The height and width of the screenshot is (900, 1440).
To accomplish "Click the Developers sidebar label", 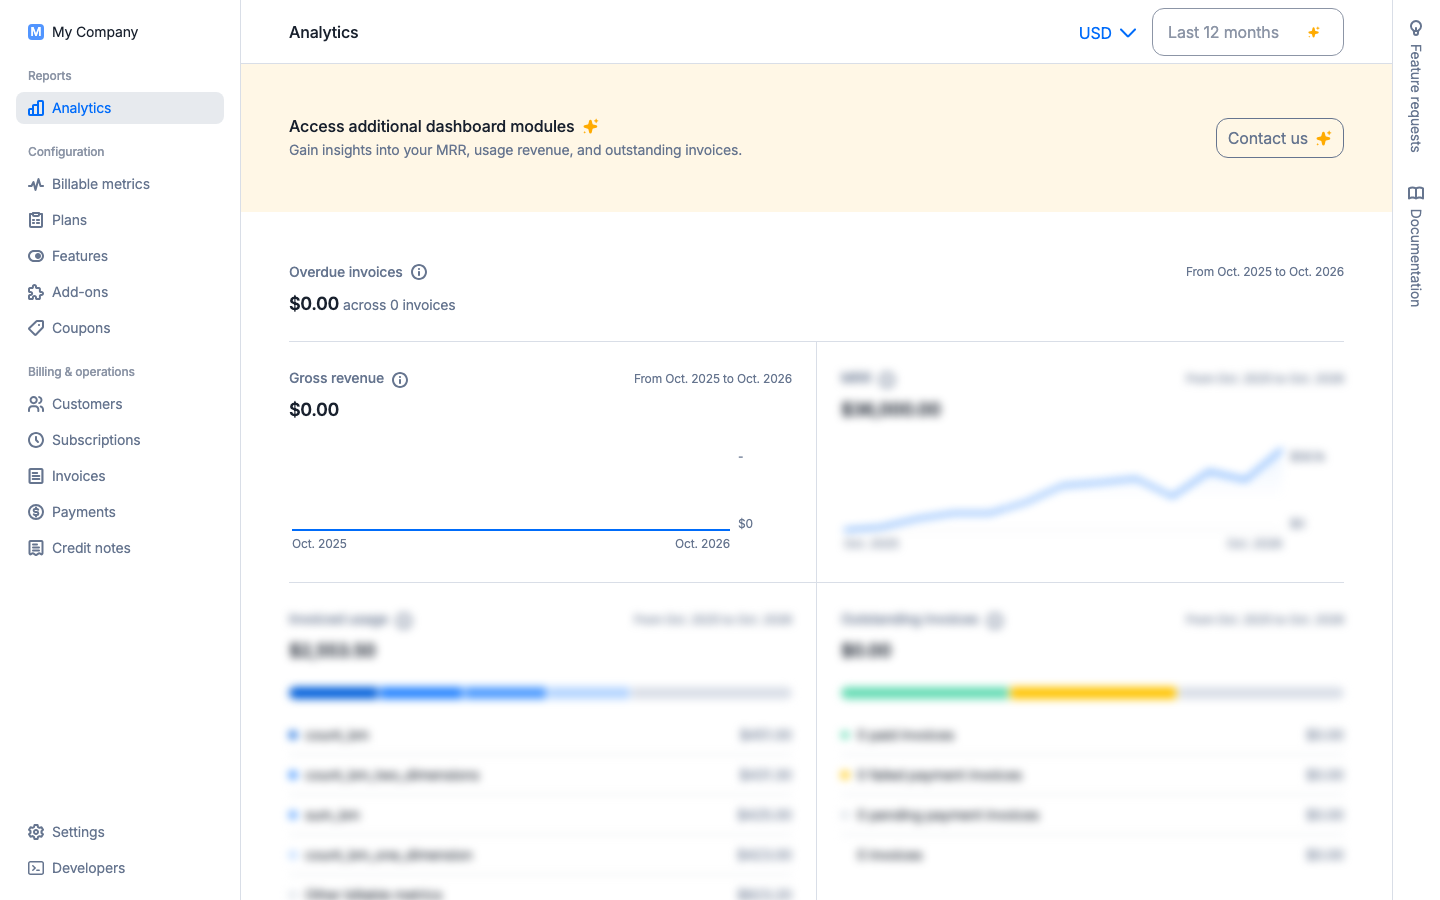I will (x=89, y=868).
